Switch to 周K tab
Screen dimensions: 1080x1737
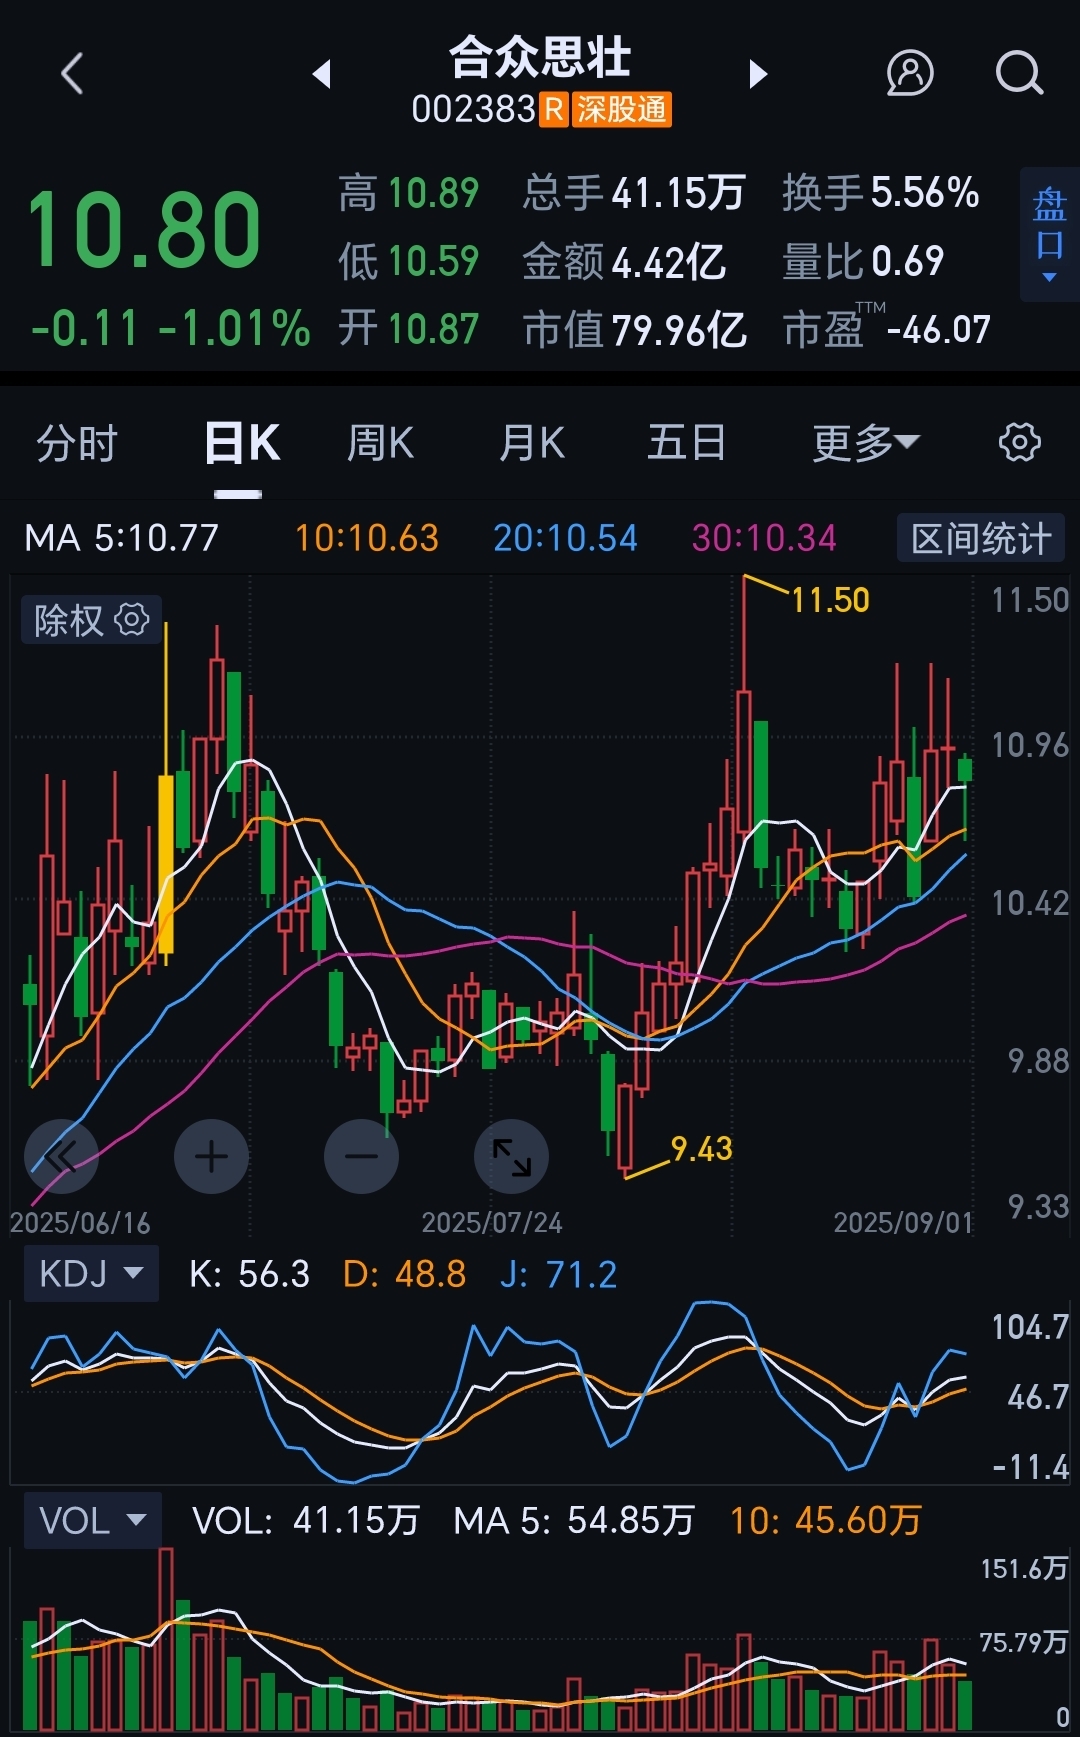coord(380,443)
